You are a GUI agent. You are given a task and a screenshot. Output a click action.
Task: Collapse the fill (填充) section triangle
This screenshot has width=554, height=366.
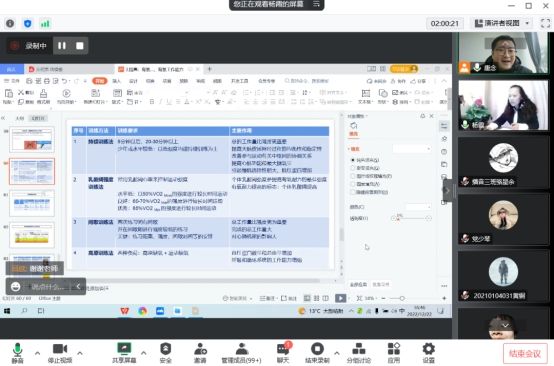click(x=349, y=149)
